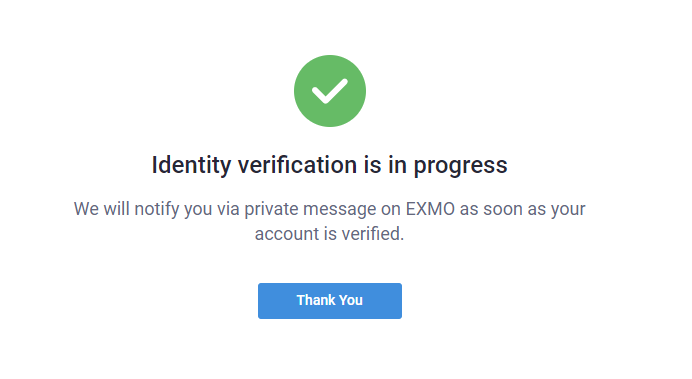Click 'is in' within the heading
The height and width of the screenshot is (379, 692).
tap(385, 165)
